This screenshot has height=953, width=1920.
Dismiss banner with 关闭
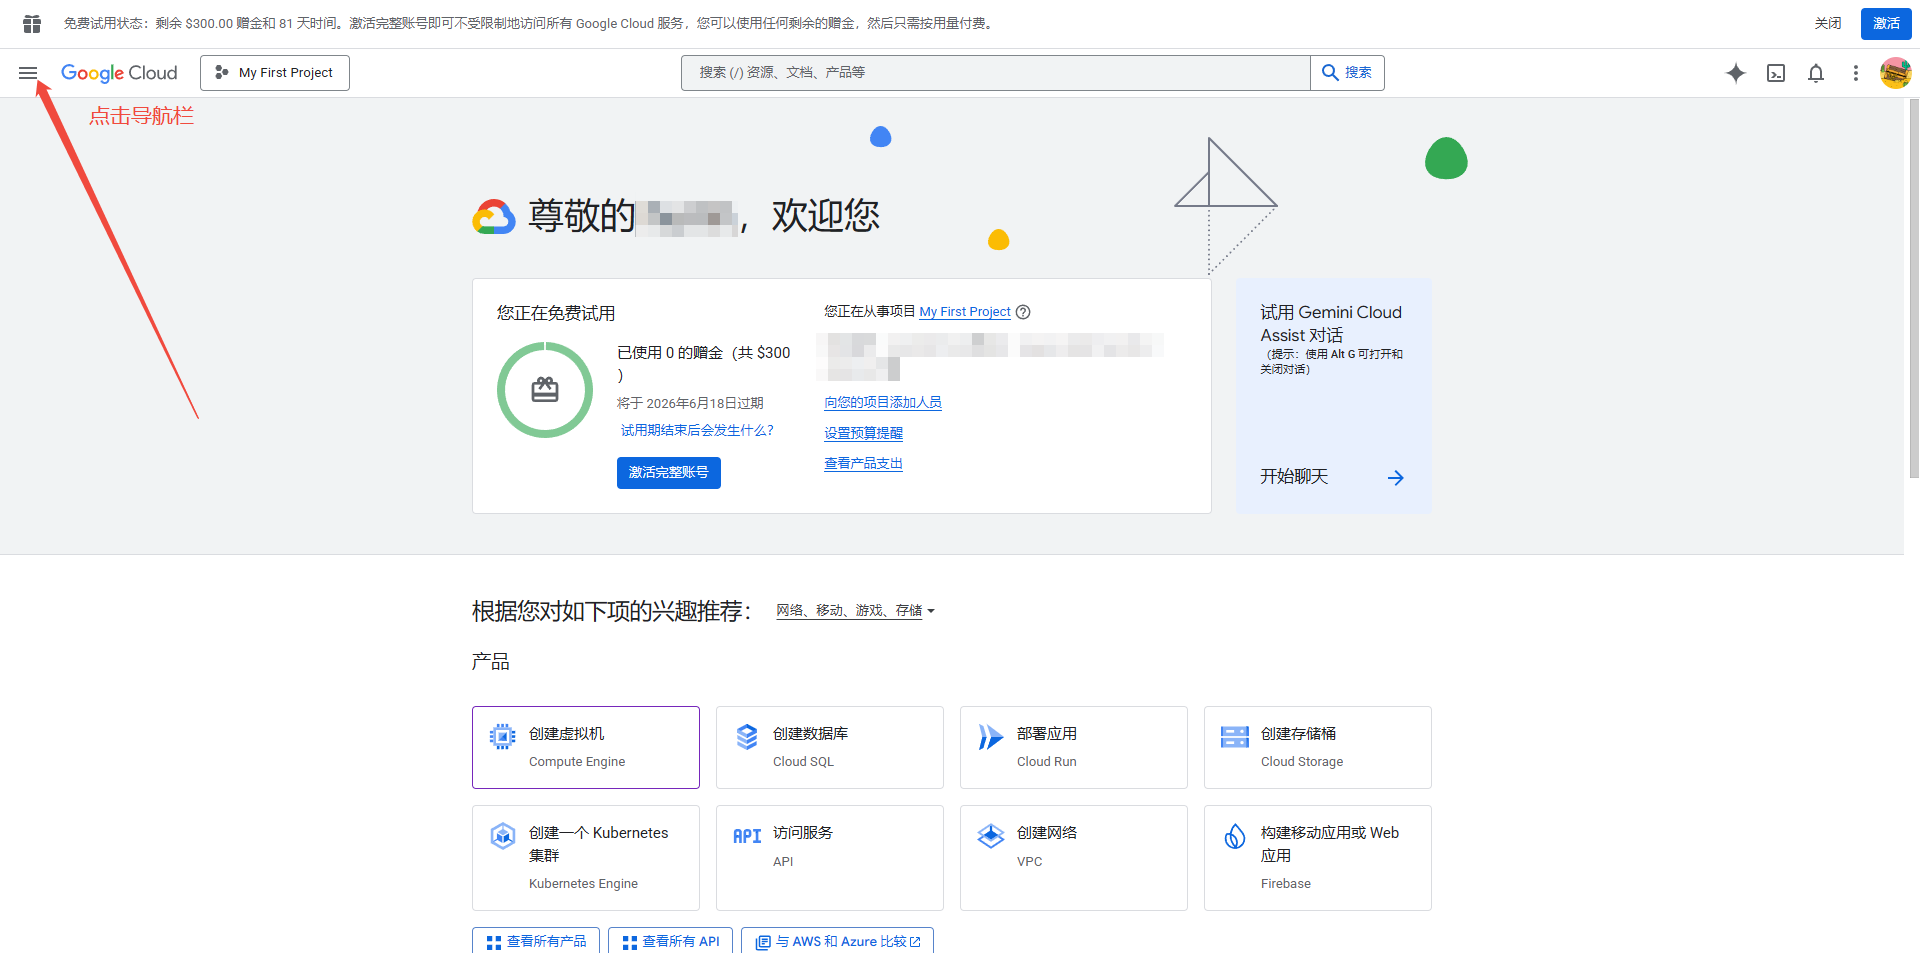click(x=1828, y=23)
